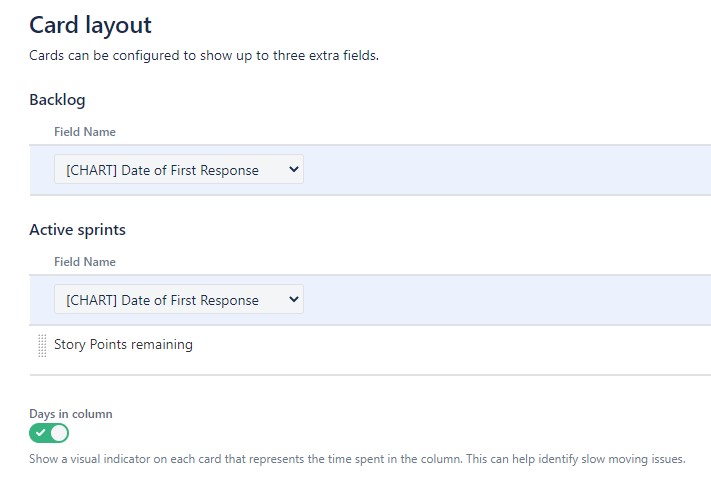
Task: Click the visual indicator help text
Action: [x=357, y=460]
